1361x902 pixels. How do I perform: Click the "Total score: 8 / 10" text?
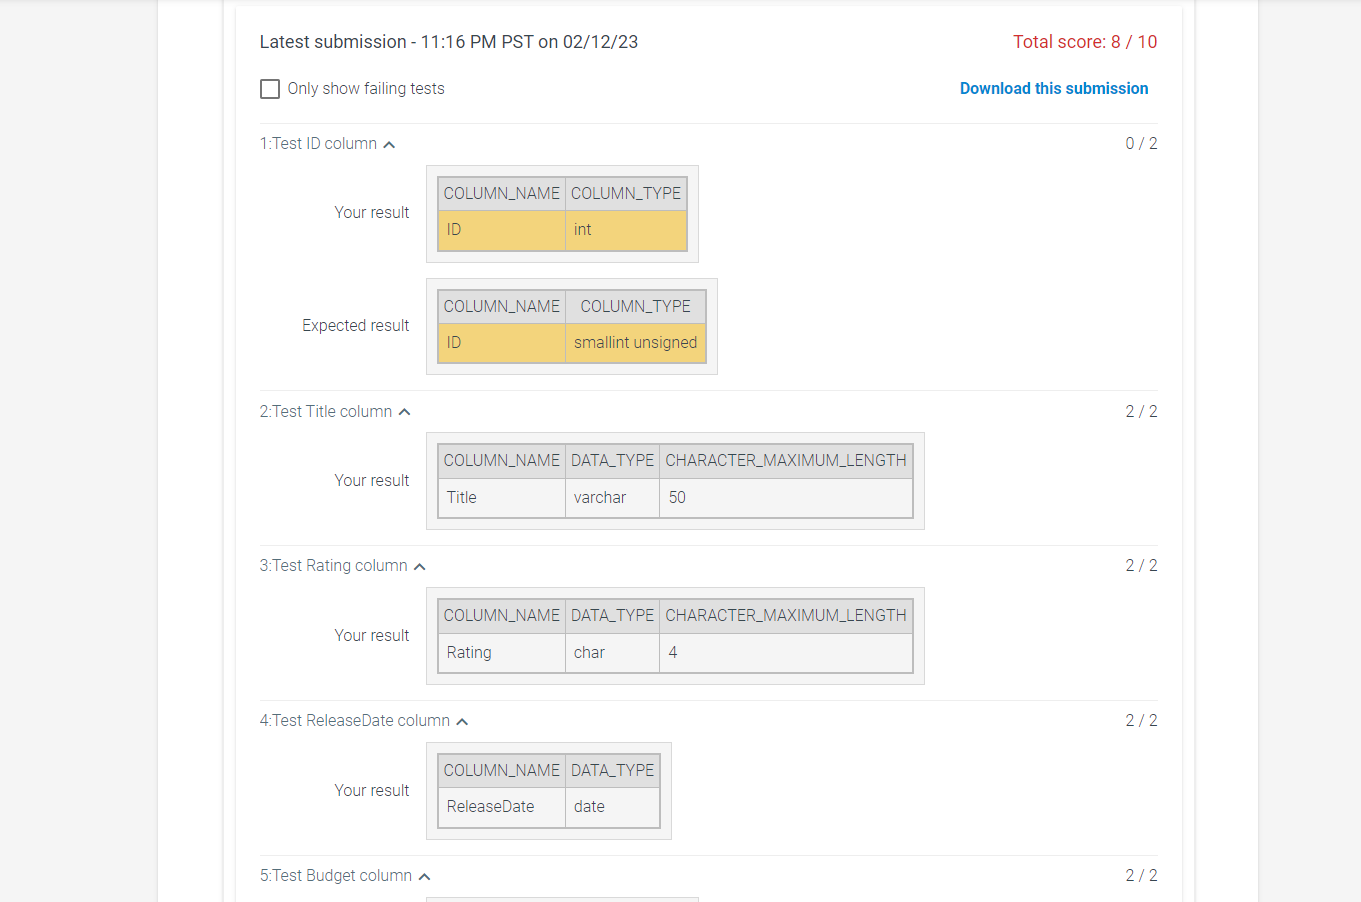(x=1085, y=41)
